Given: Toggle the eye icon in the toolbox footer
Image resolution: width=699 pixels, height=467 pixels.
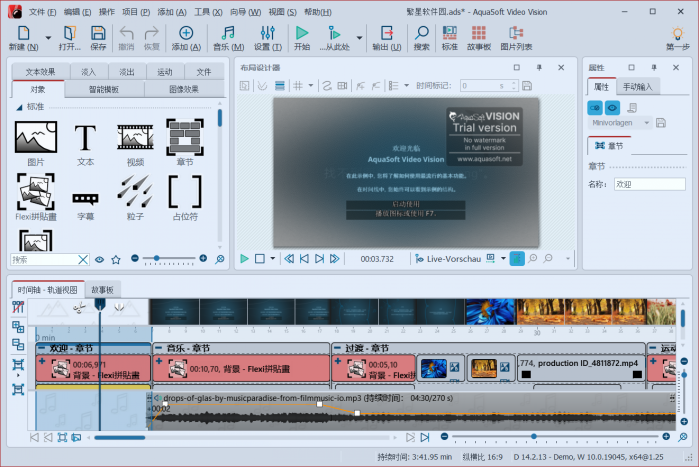Looking at the screenshot, I should click(x=99, y=259).
